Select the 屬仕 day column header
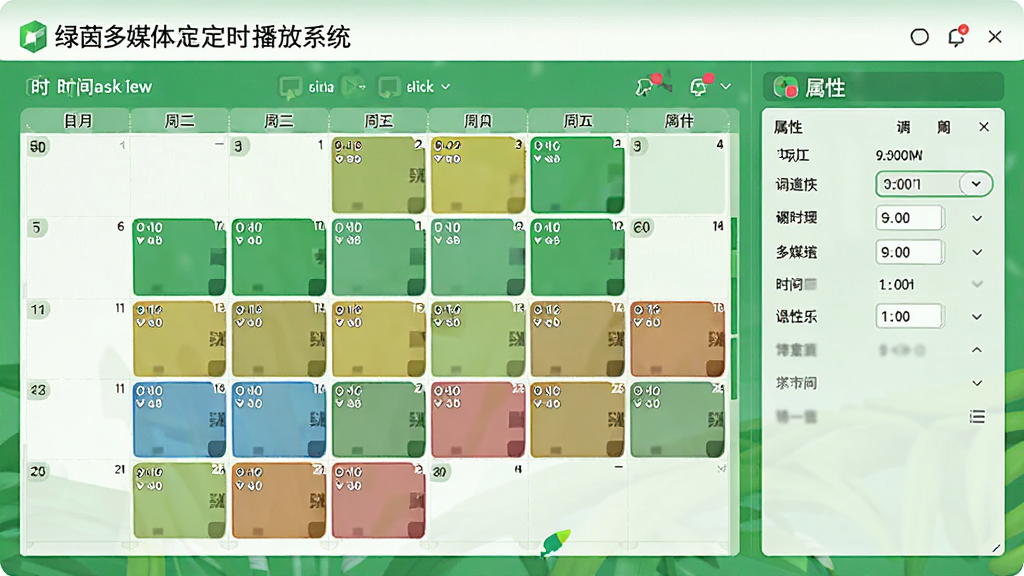1024x576 pixels. [x=679, y=121]
